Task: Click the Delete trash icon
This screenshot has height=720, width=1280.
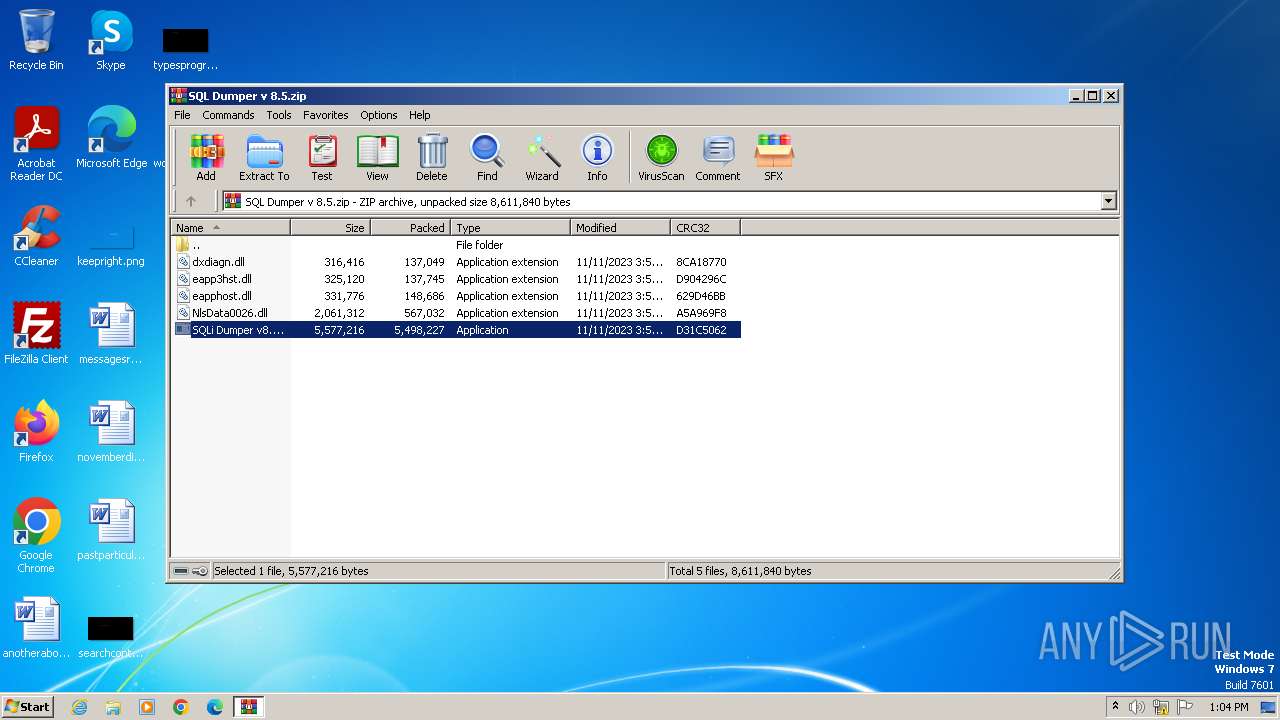Action: pyautogui.click(x=432, y=158)
